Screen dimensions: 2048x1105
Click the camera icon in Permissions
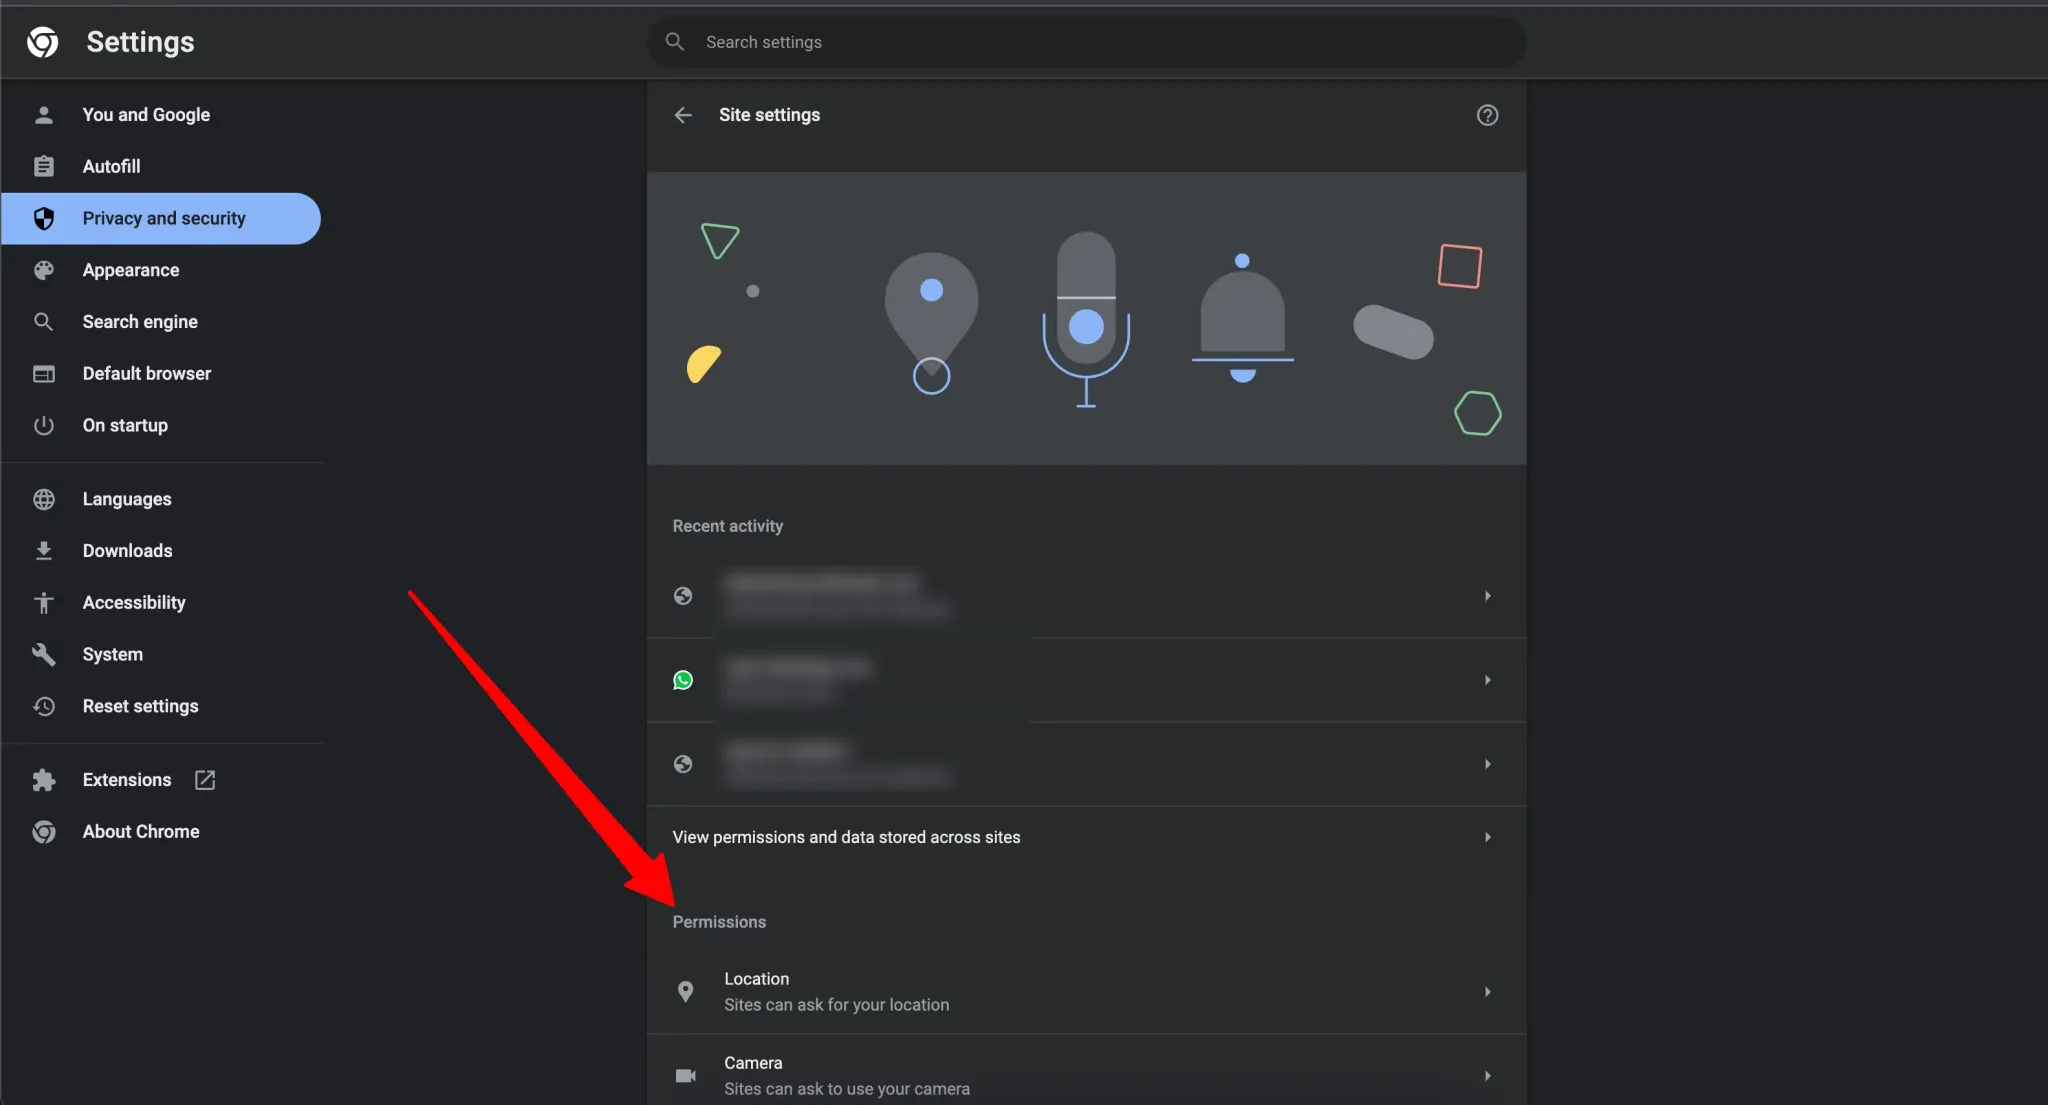click(x=685, y=1076)
